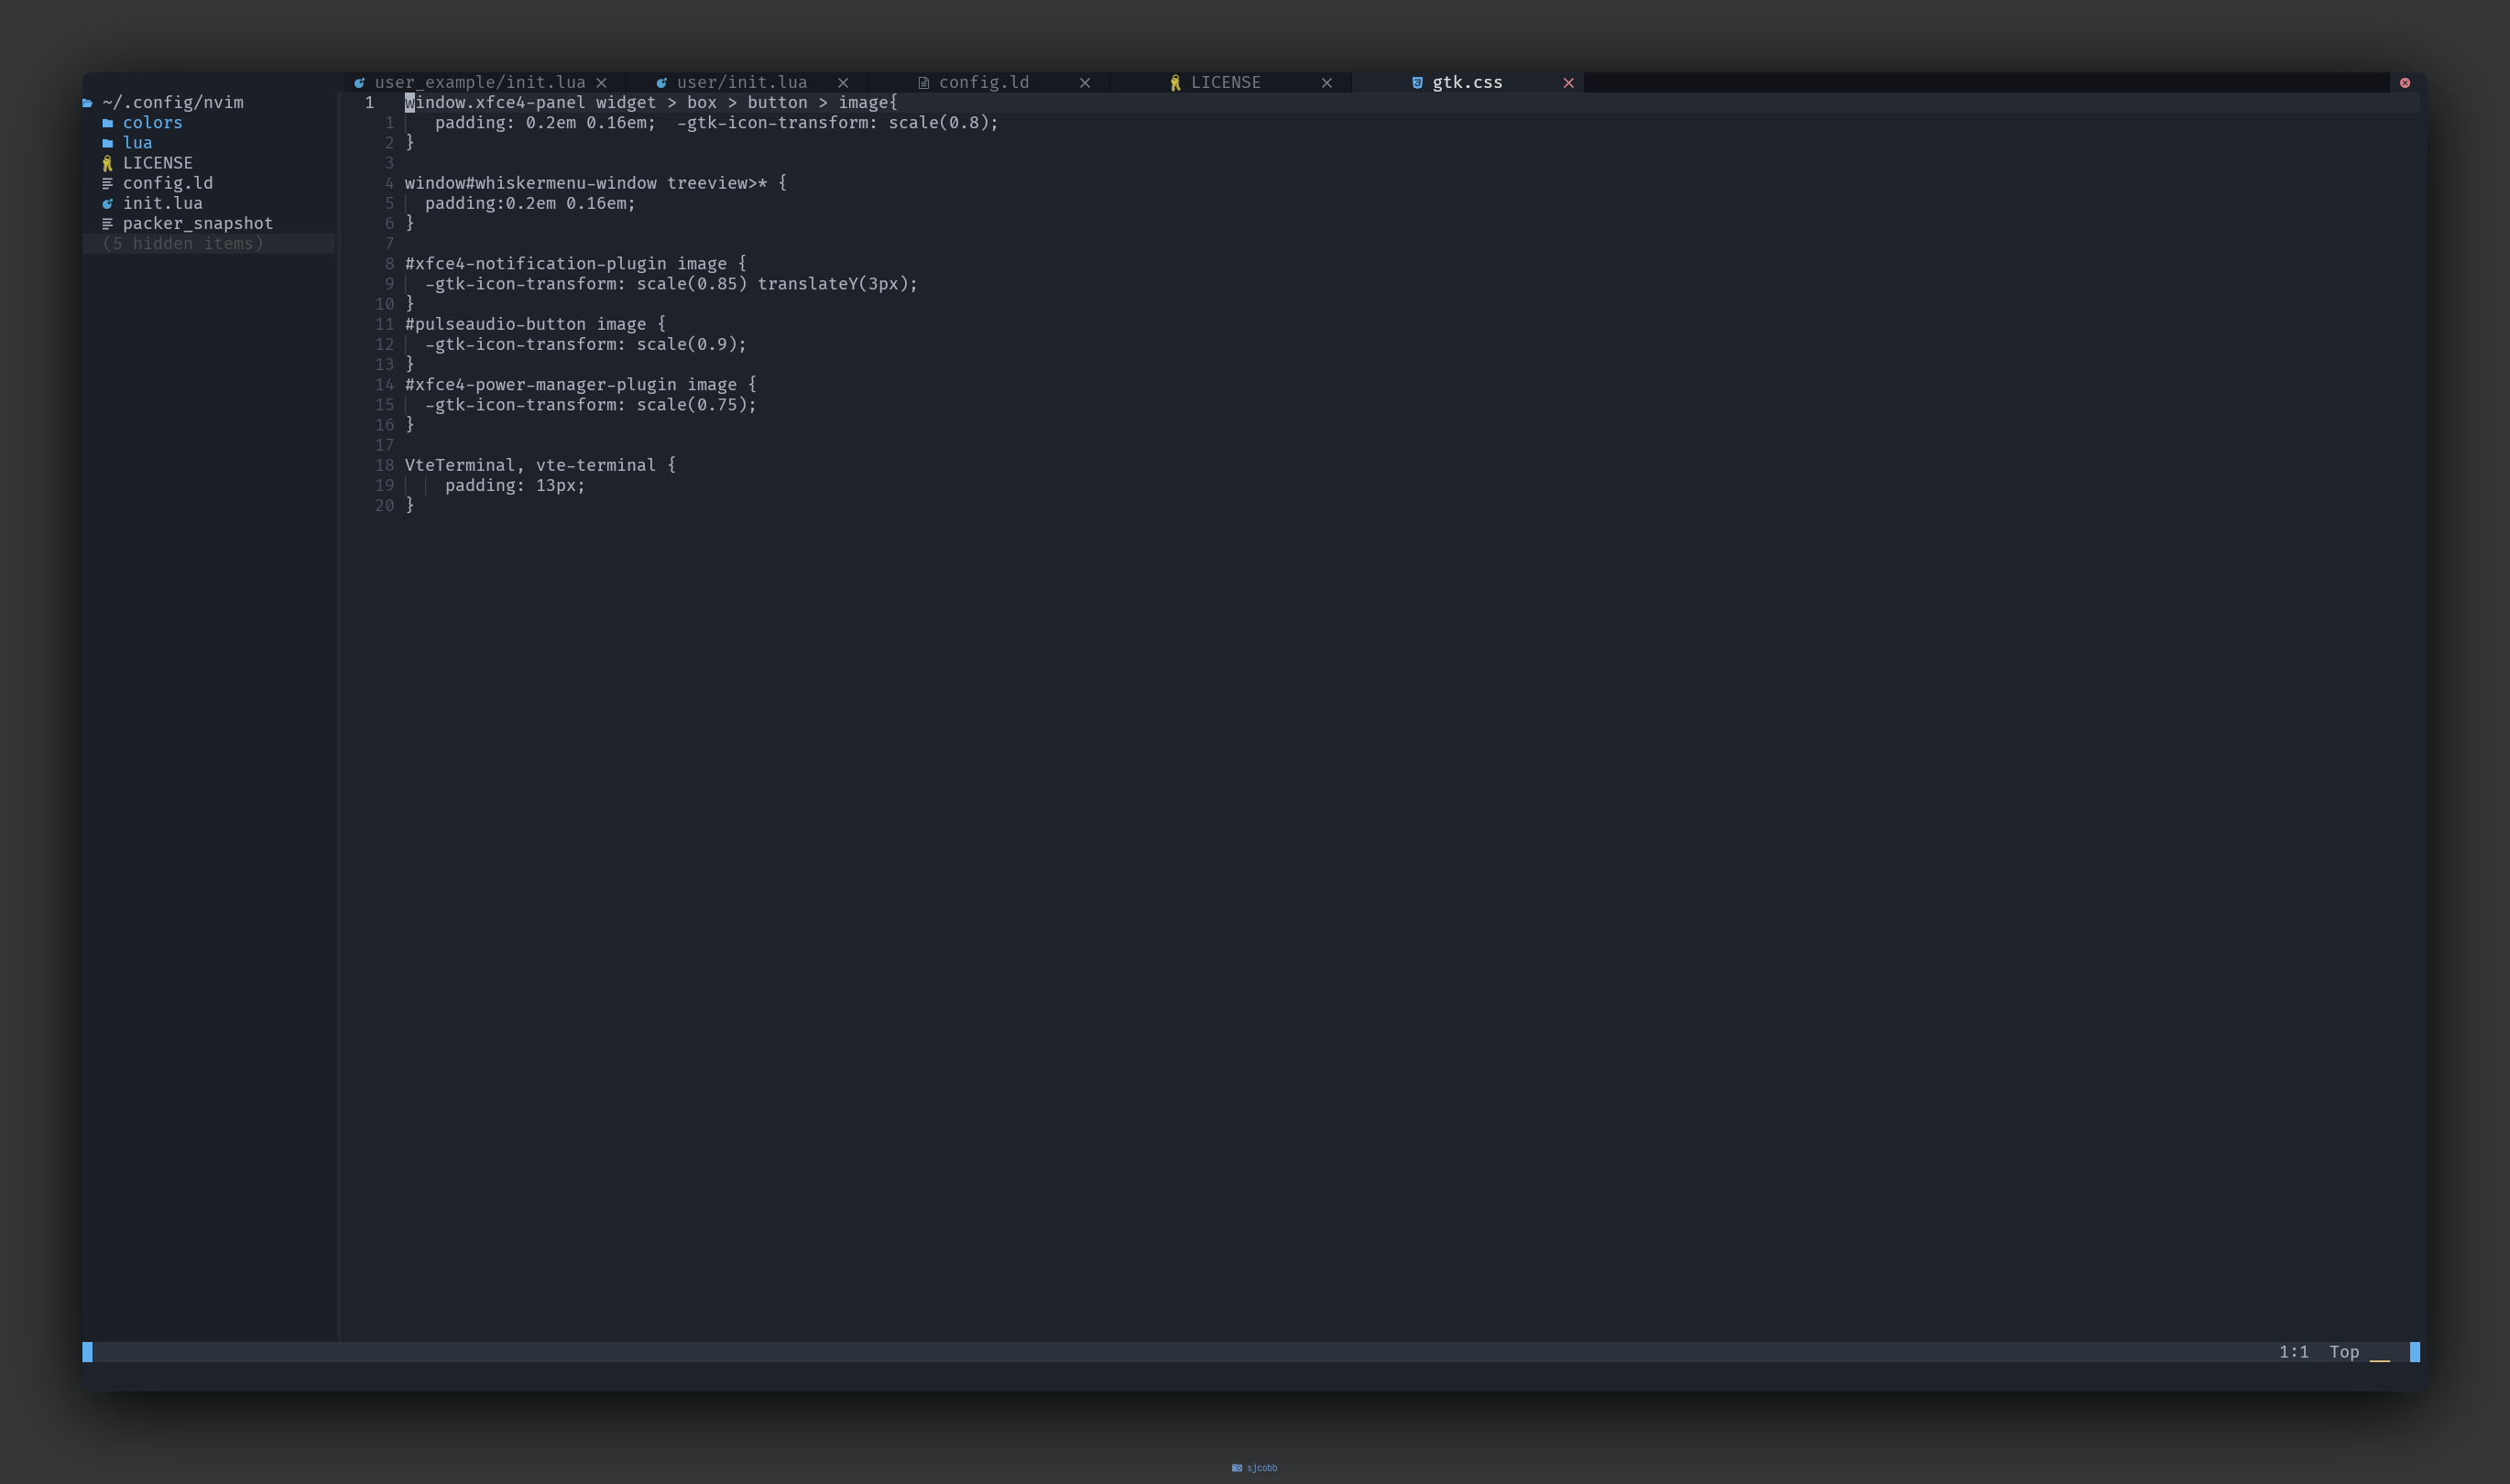Switch to the LICENSE tab
Screen dimensions: 2510x1484
(1227, 82)
